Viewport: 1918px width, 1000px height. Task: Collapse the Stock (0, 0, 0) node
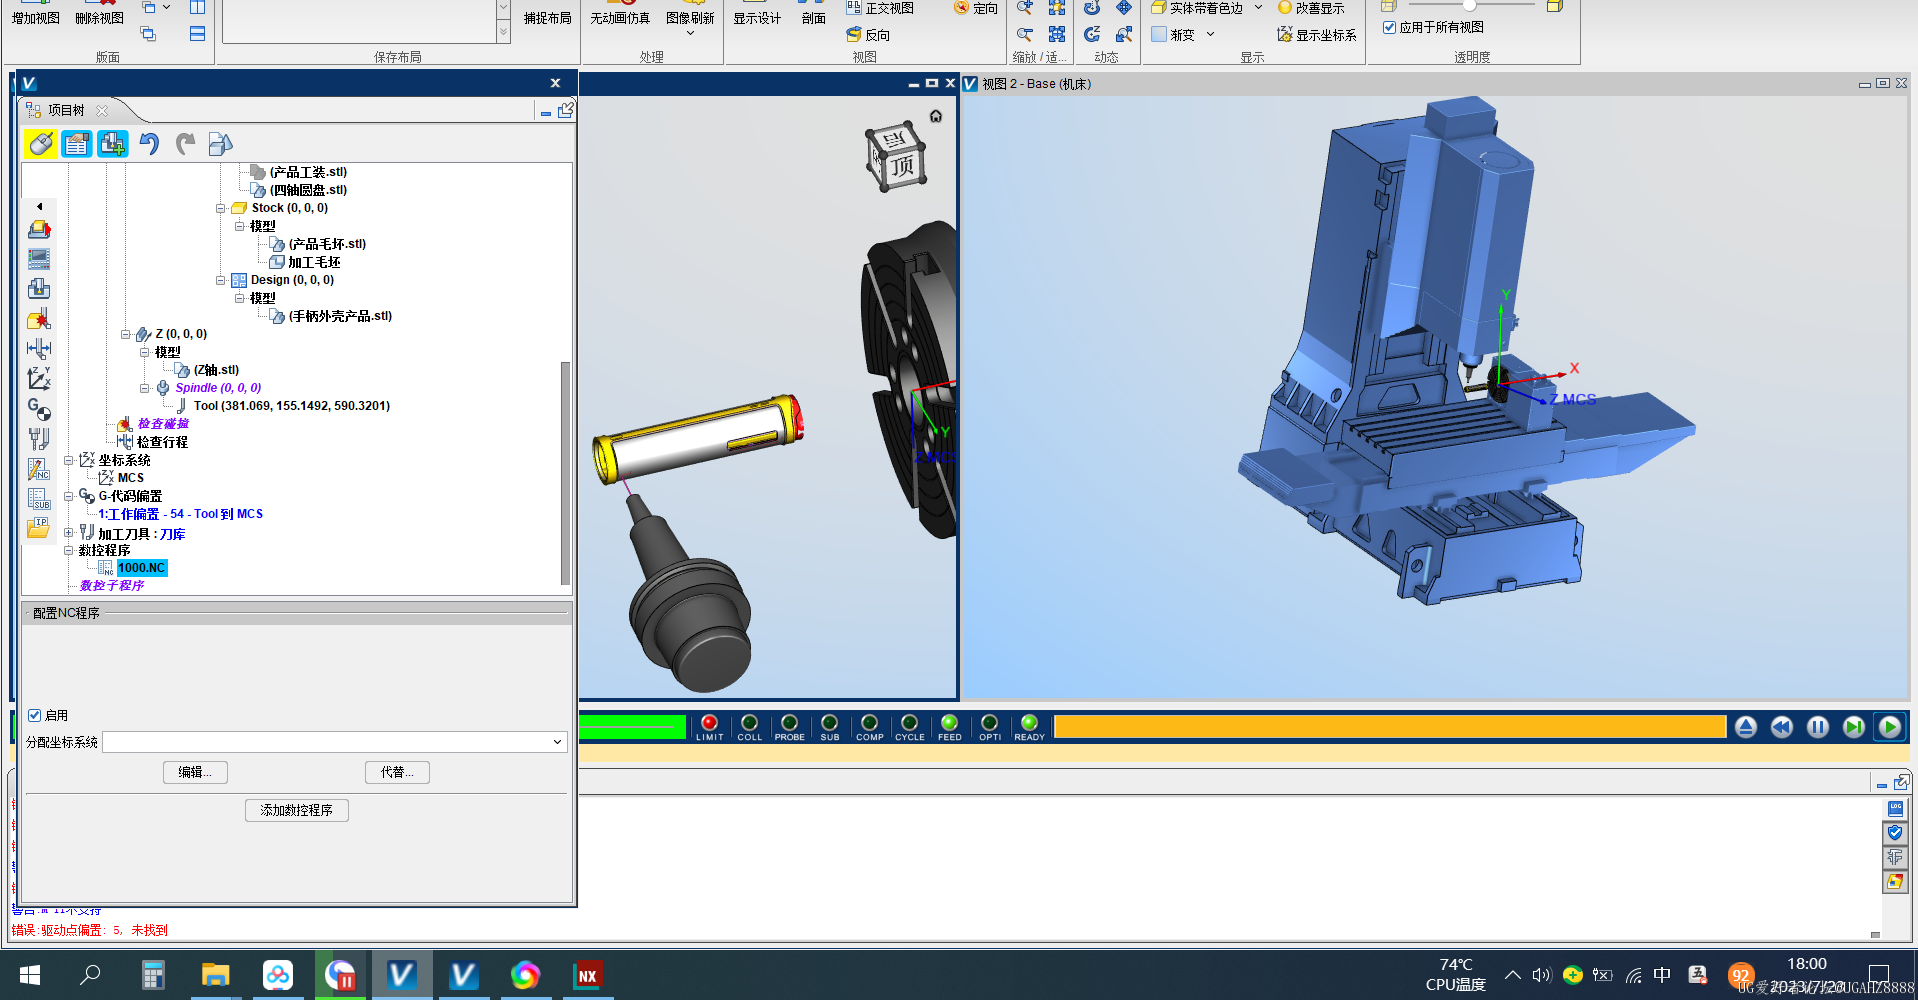[220, 208]
